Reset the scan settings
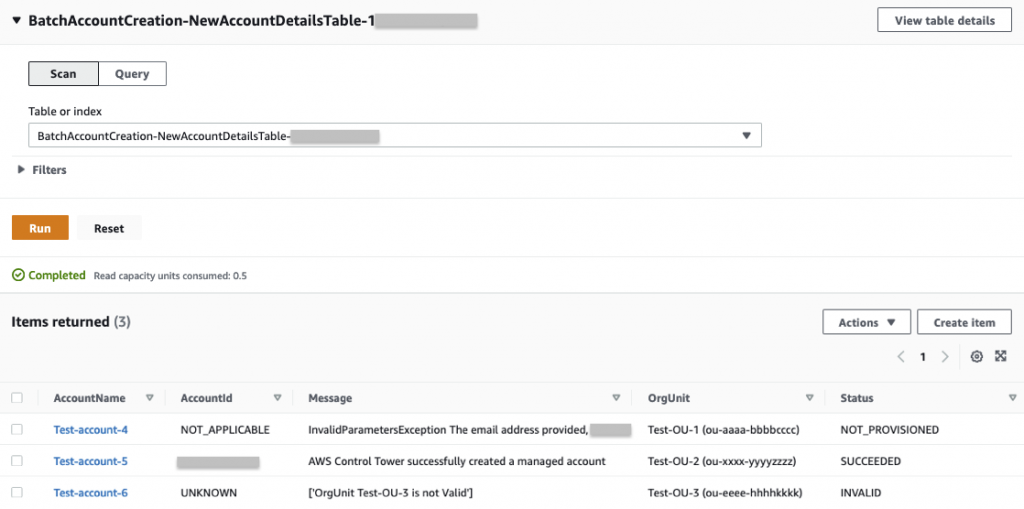Screen dimensions: 1024x509 pos(109,228)
